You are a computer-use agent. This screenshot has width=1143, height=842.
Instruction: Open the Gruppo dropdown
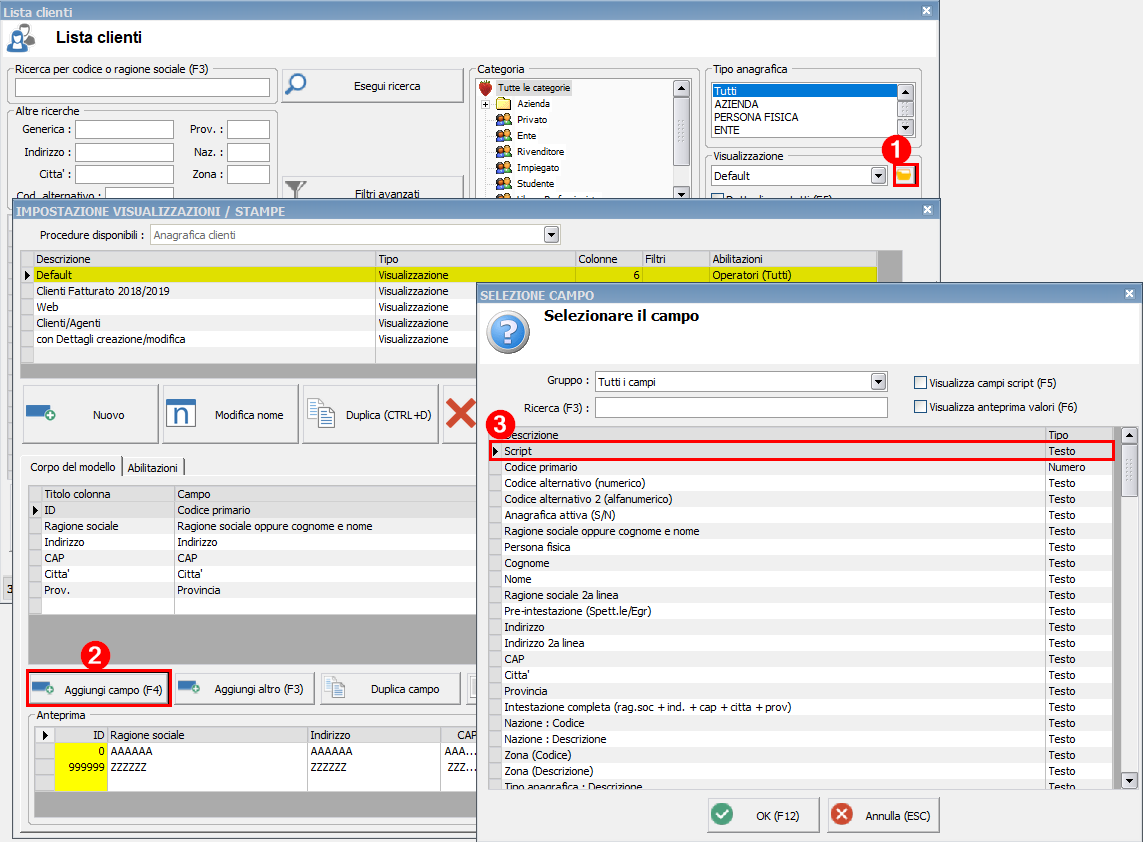click(x=878, y=382)
